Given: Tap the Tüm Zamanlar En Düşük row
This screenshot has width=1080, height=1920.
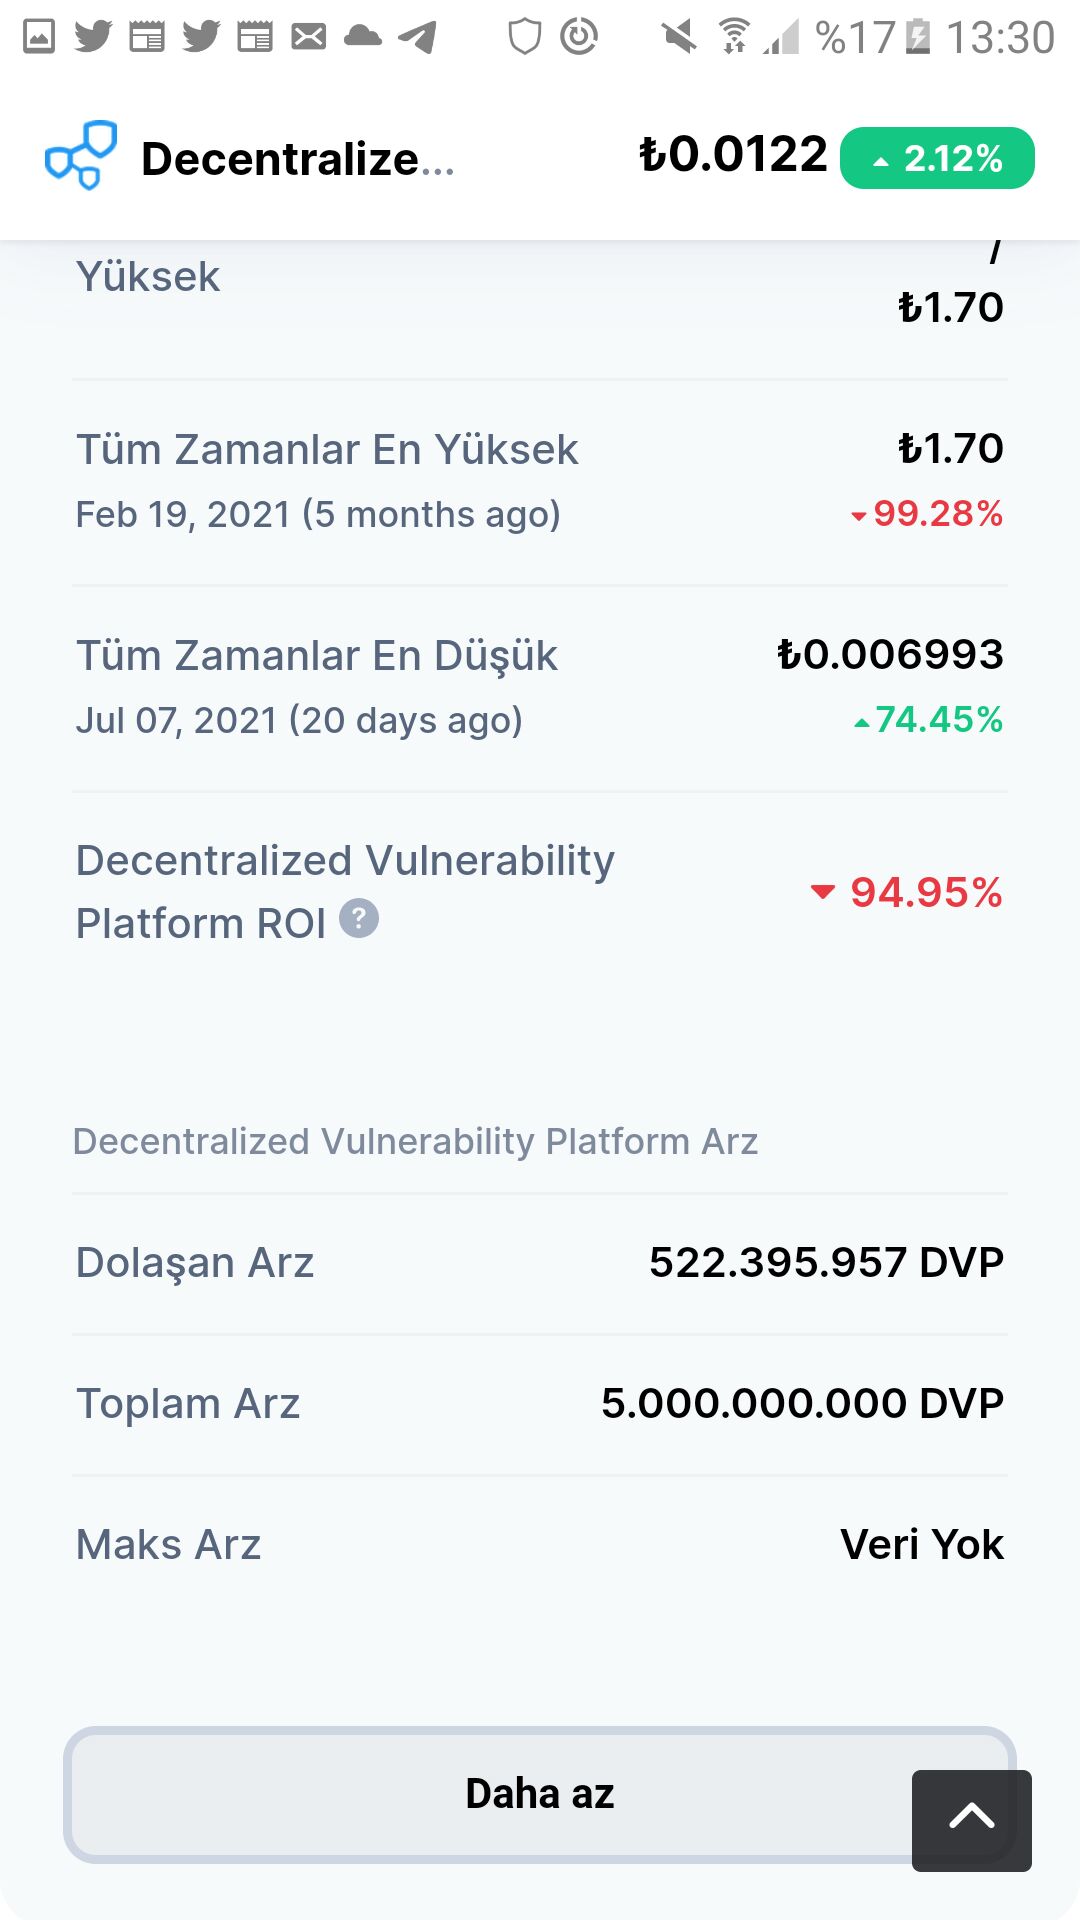Looking at the screenshot, I should [540, 687].
